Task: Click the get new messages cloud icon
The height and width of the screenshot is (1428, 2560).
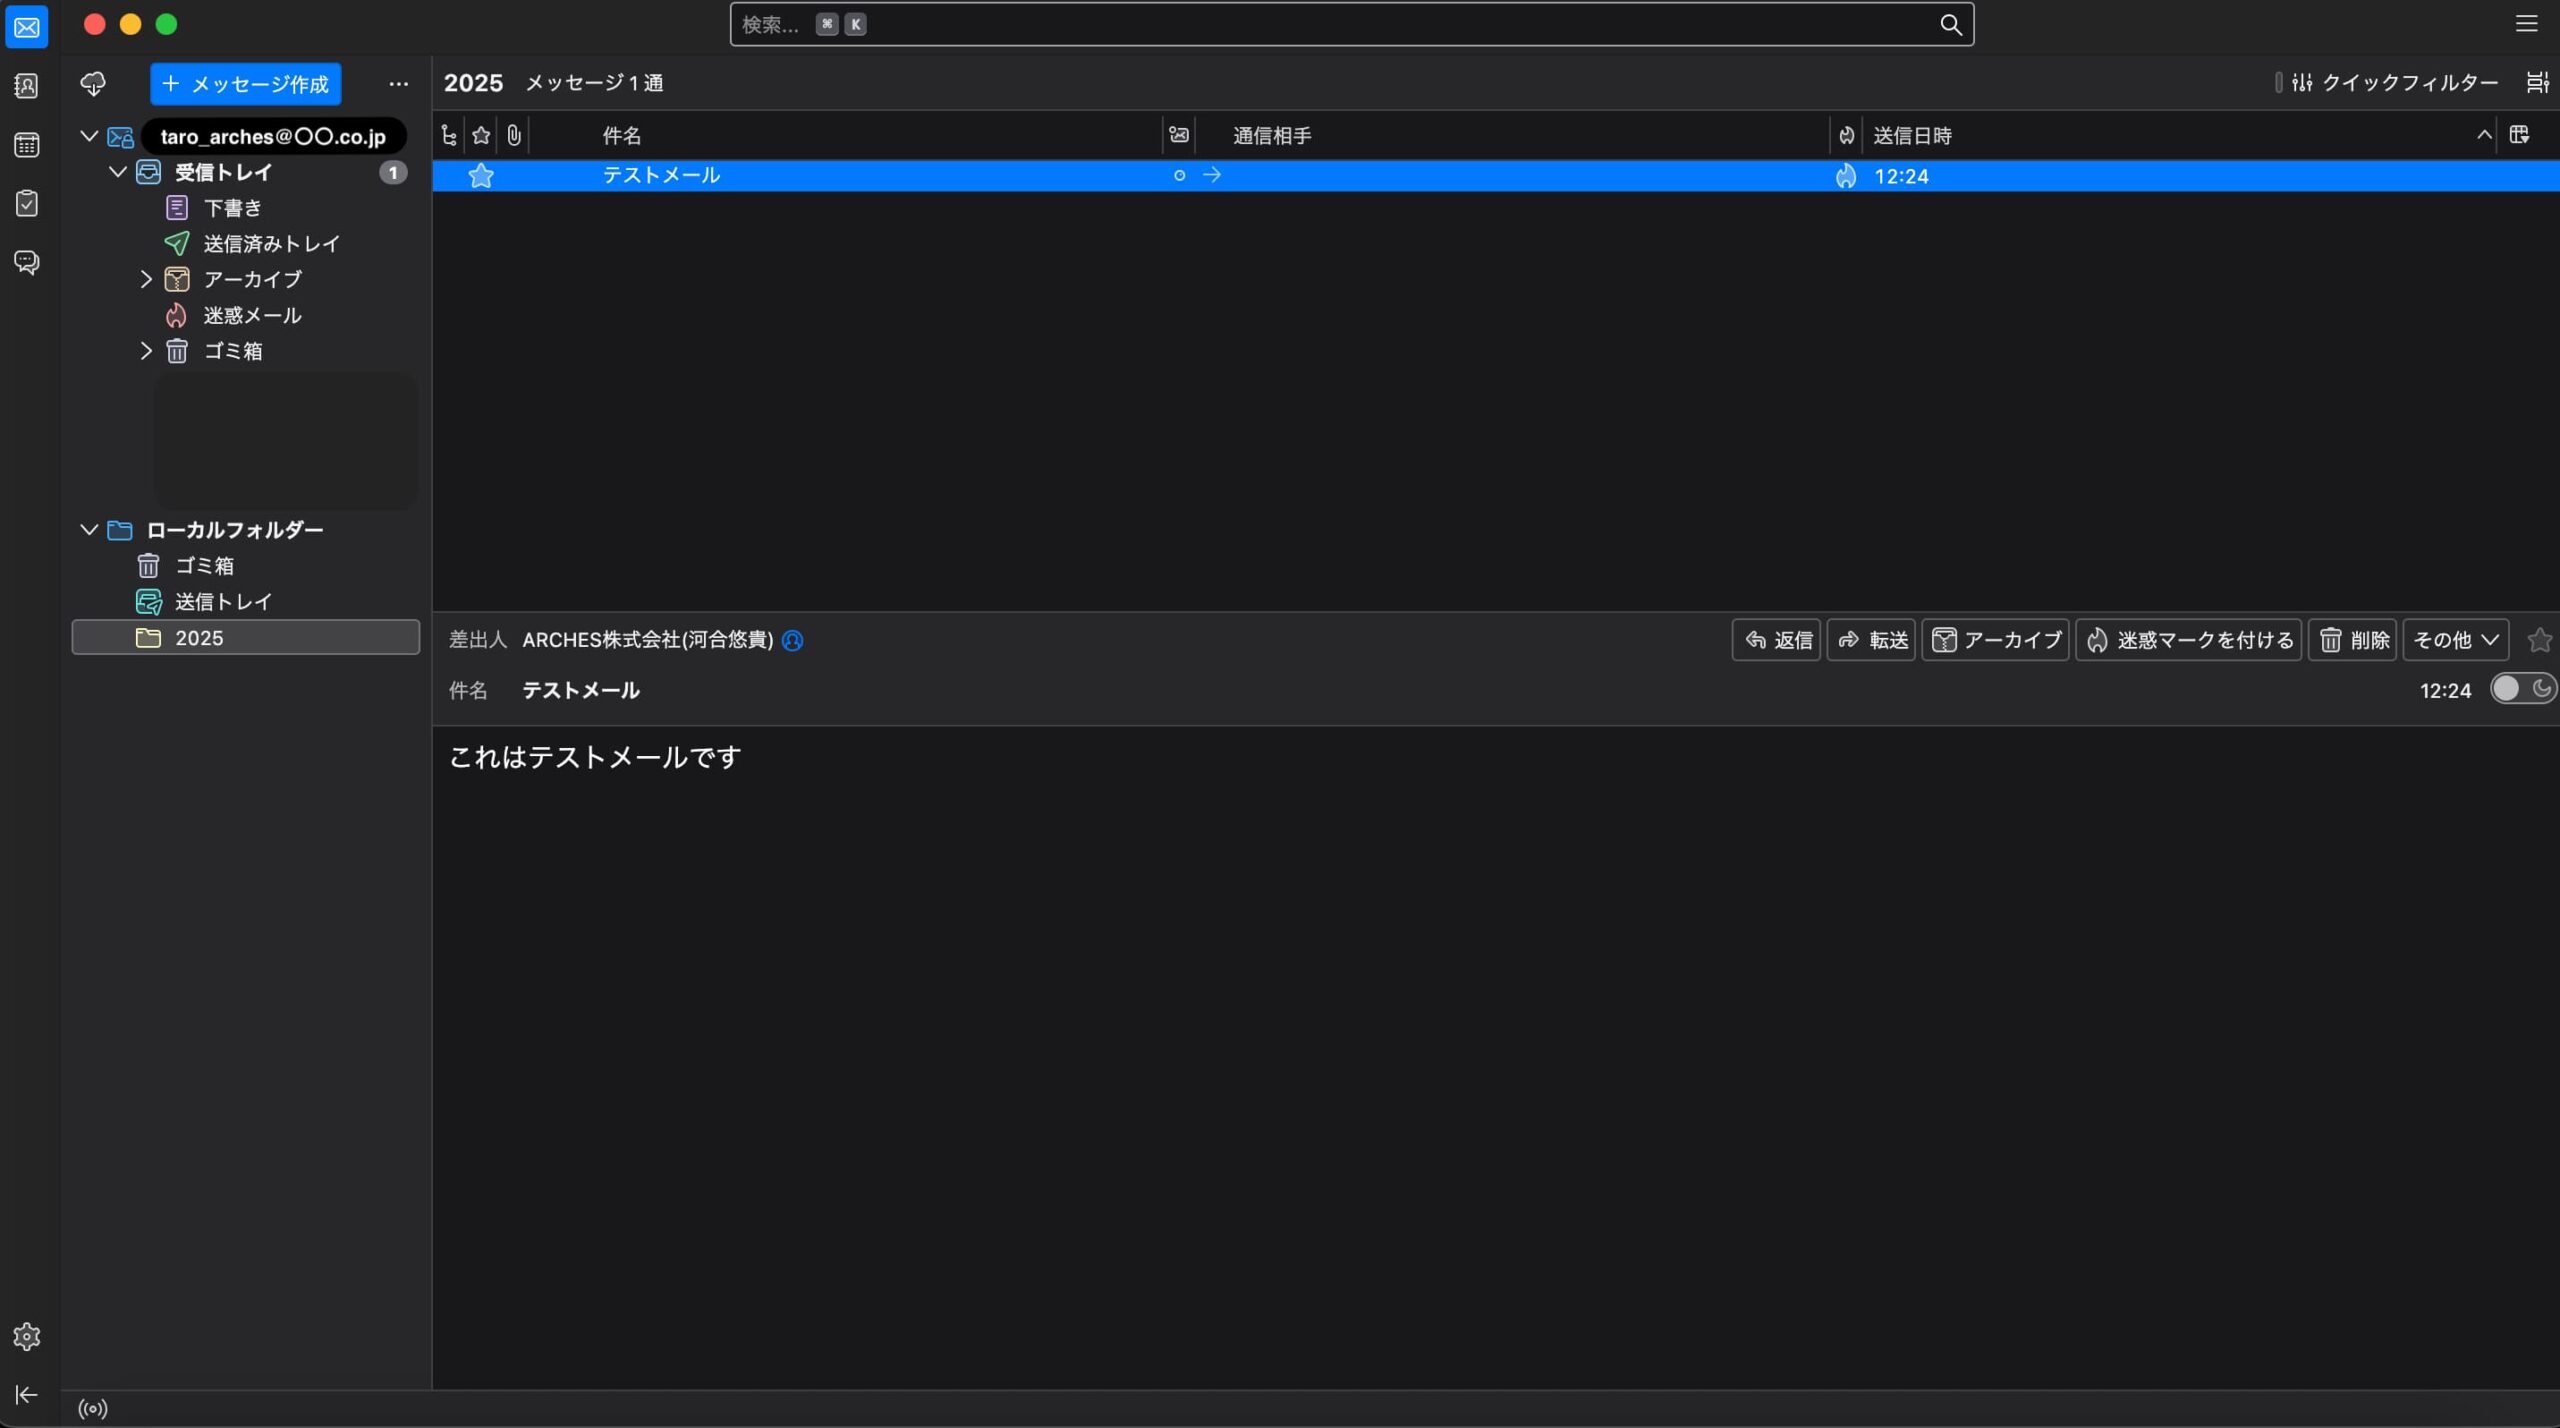Action: tap(93, 84)
